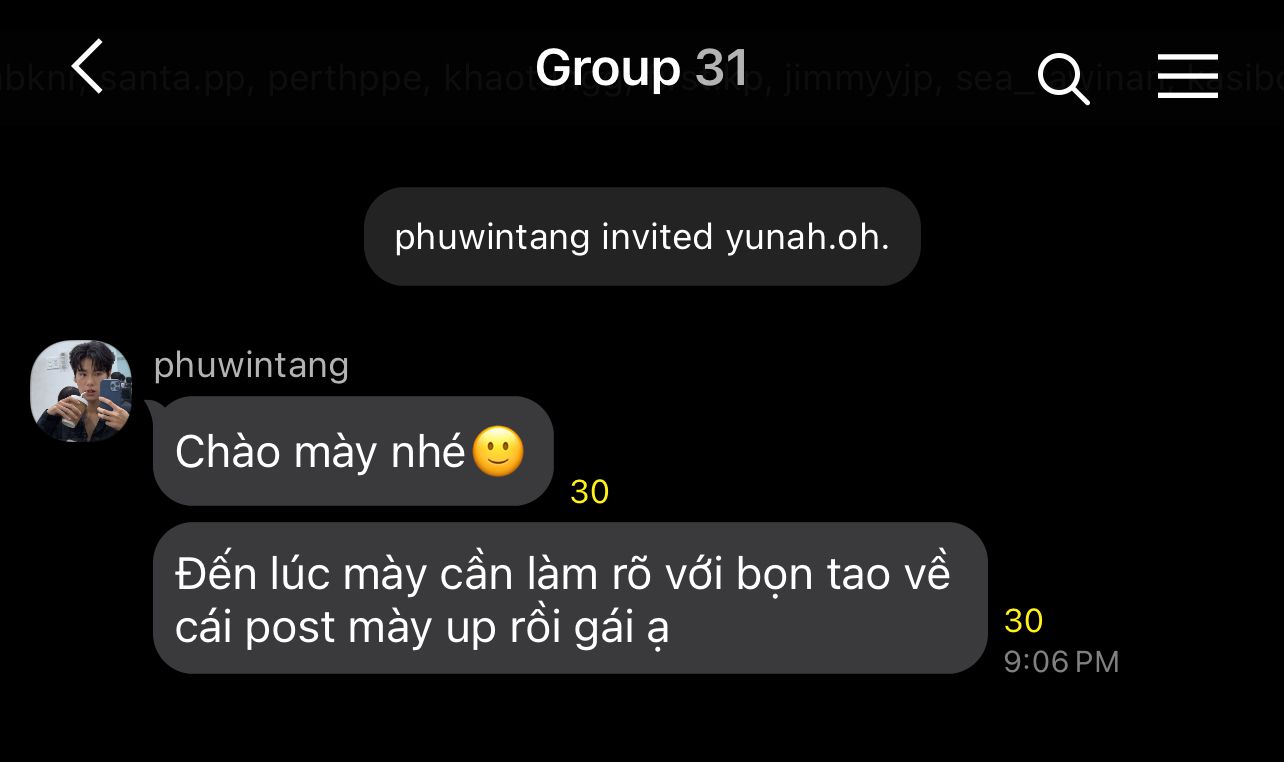Tap faint santa.pp name in header
1284x762 pixels.
[176, 79]
